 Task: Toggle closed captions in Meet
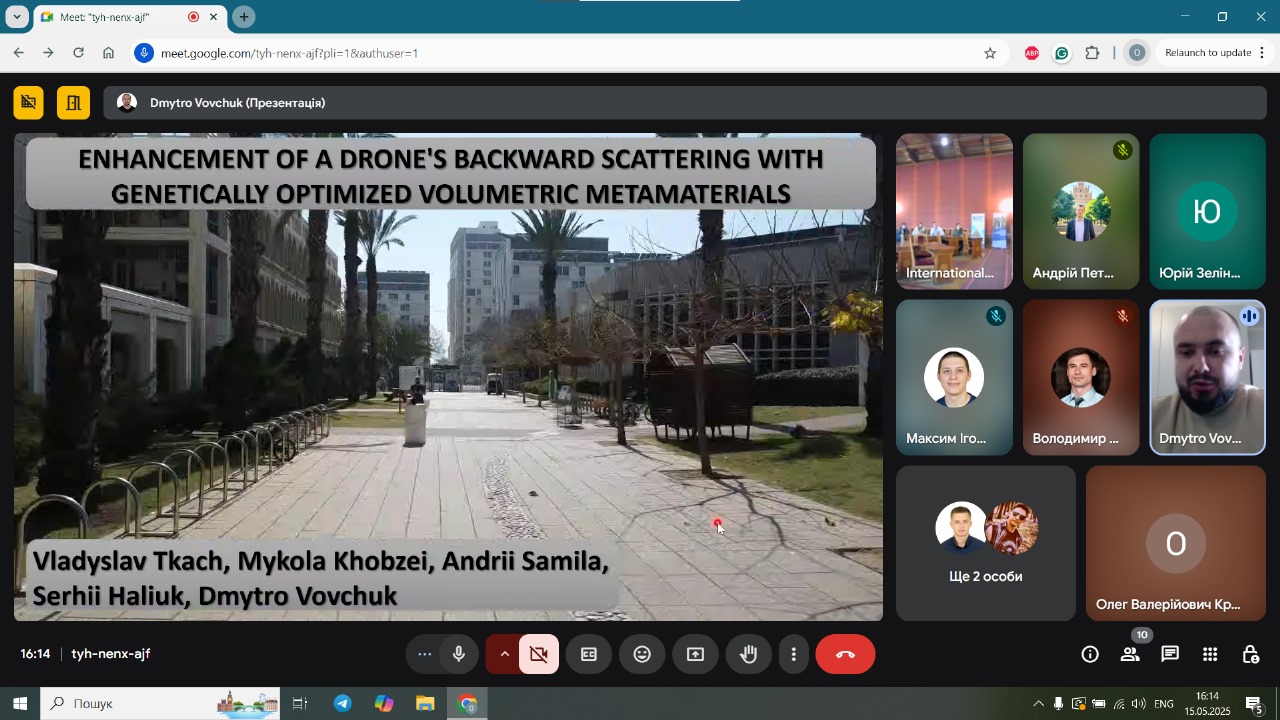click(x=589, y=654)
